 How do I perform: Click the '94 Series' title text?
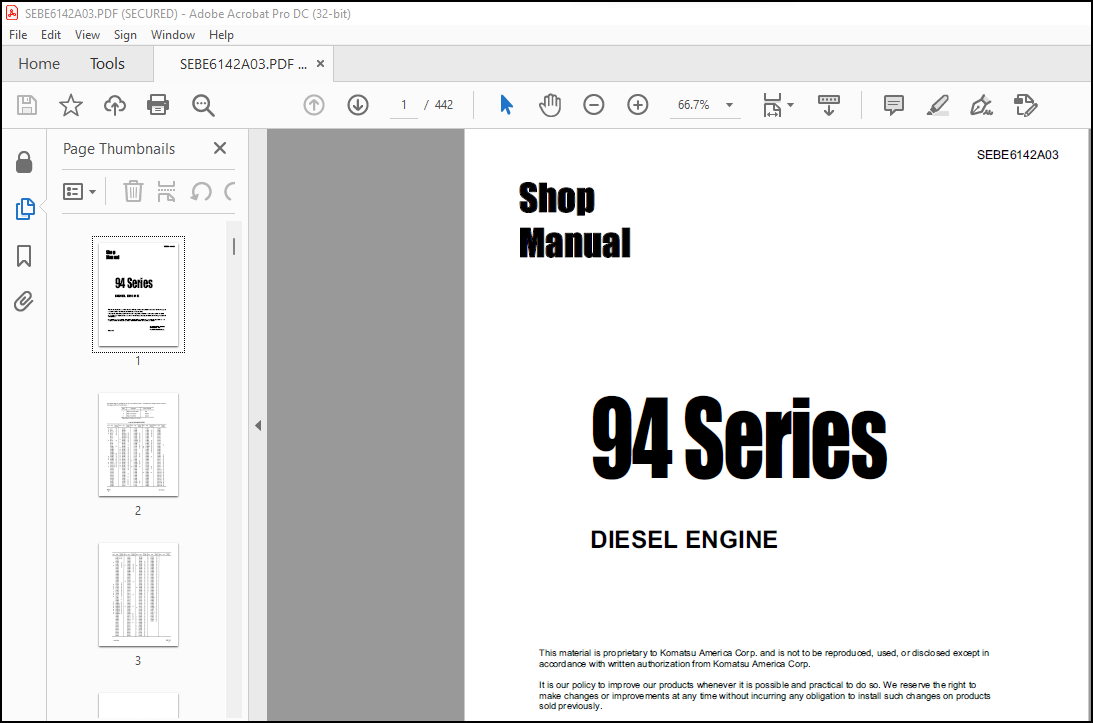click(x=739, y=438)
